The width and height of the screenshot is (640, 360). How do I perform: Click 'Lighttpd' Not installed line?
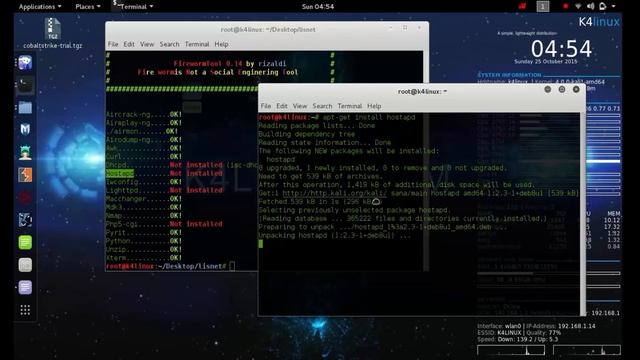point(164,190)
